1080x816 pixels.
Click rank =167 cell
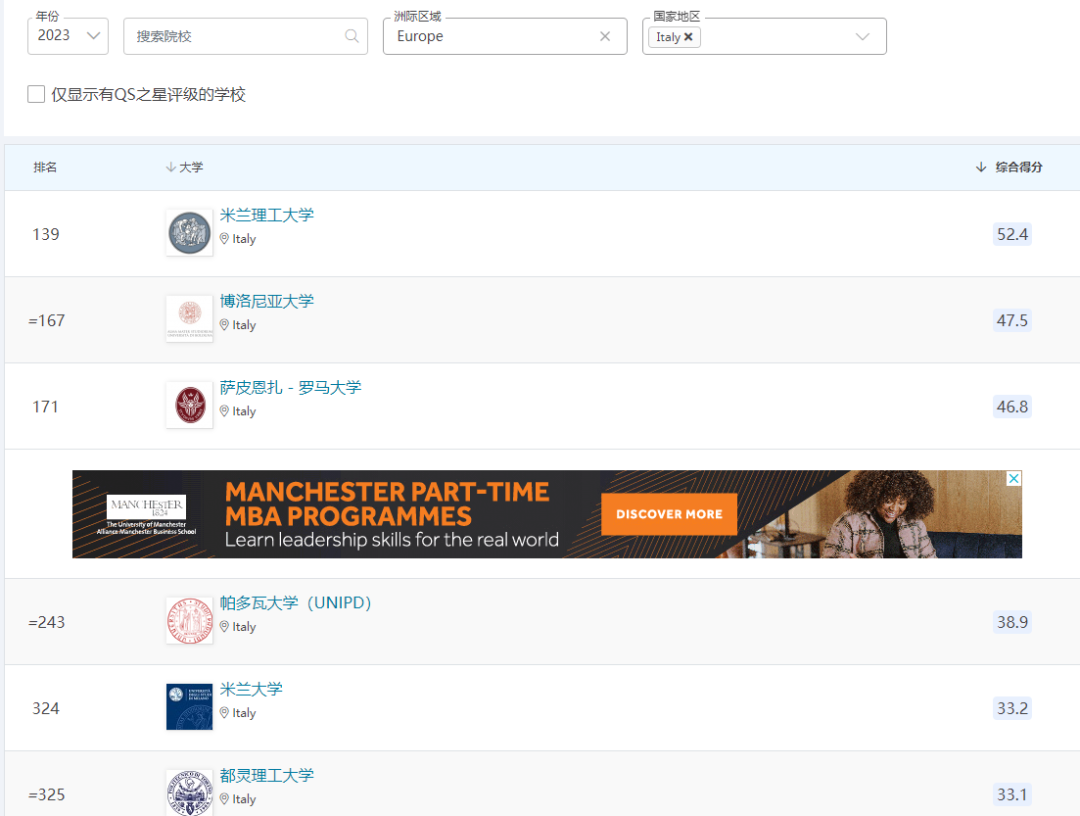47,320
